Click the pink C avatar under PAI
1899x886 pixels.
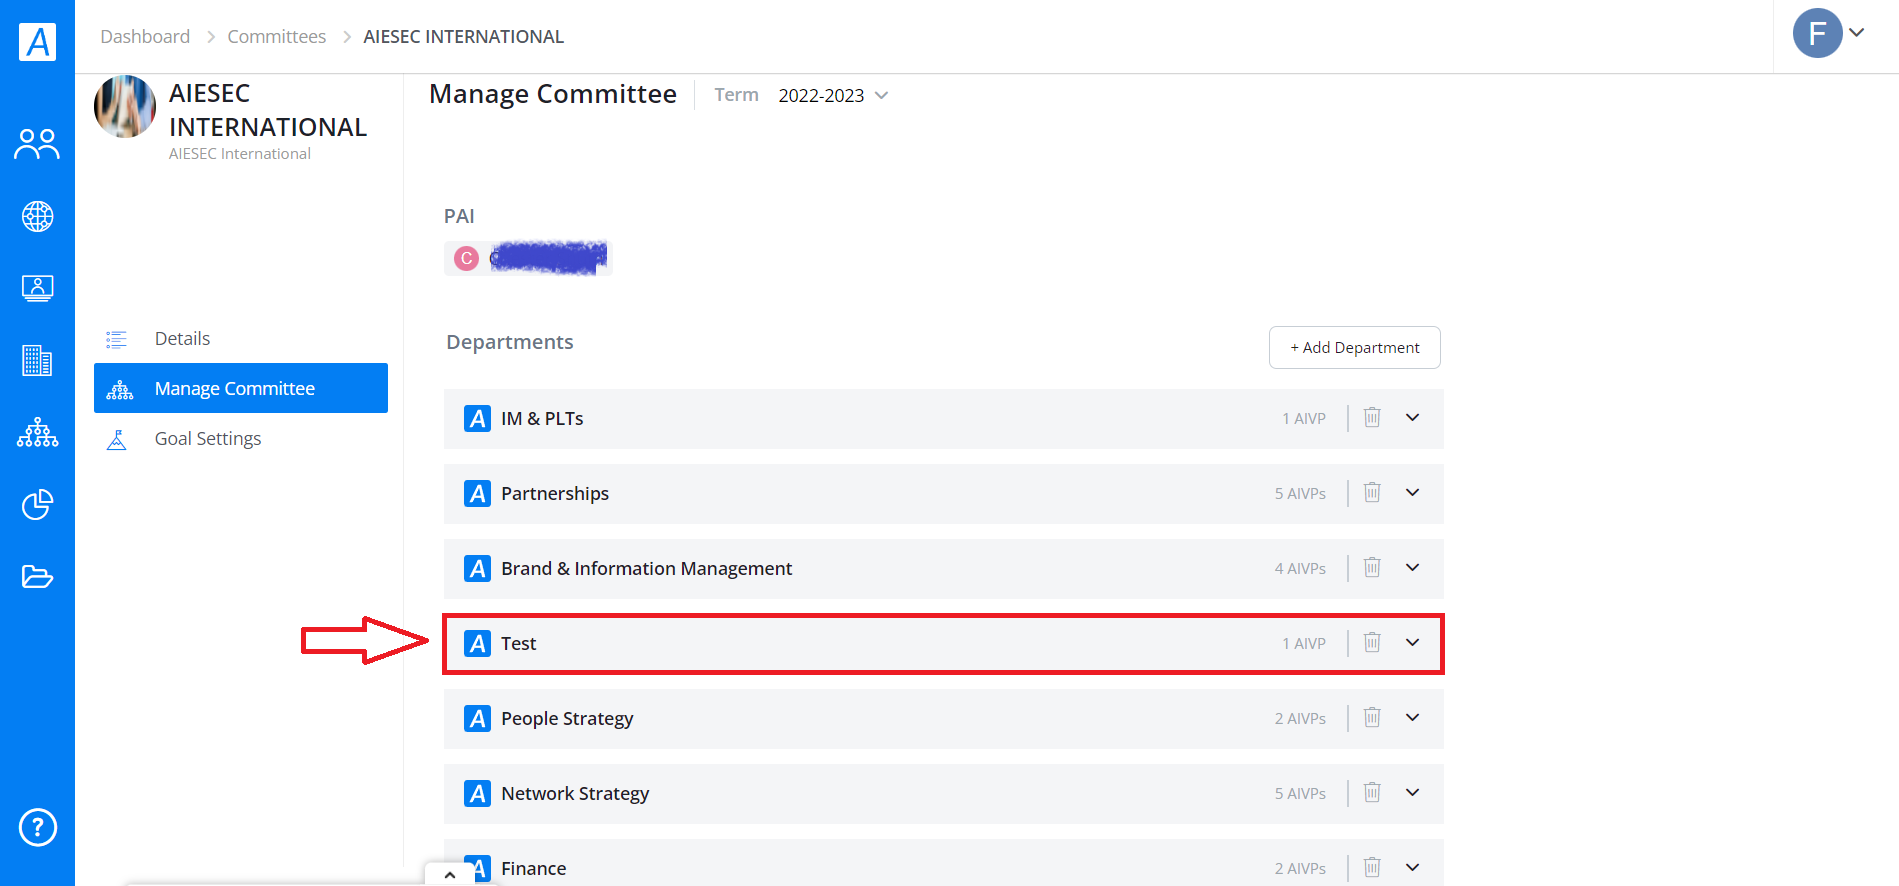pos(466,258)
